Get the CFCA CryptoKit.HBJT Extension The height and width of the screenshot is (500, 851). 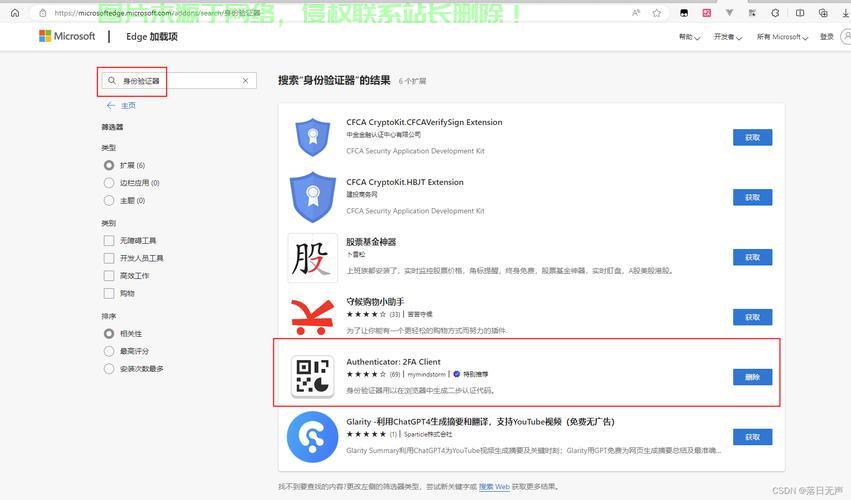(x=752, y=197)
